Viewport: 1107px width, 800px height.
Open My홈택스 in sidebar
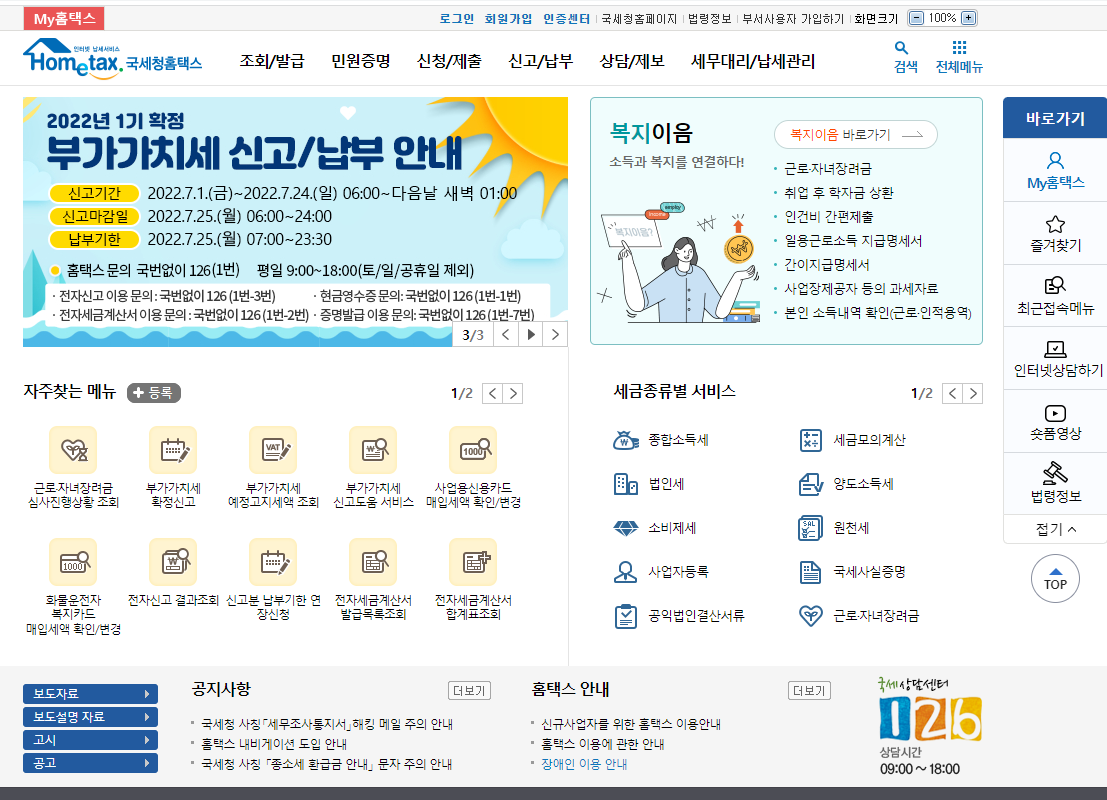pyautogui.click(x=1055, y=170)
